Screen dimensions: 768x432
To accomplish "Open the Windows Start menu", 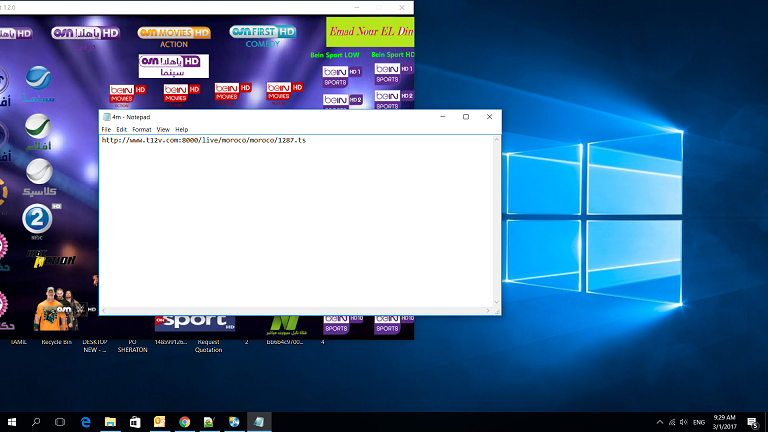I will [12, 422].
